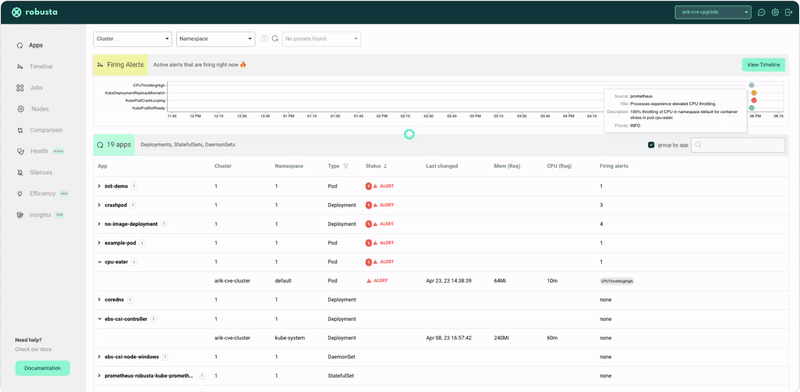Open the presets dropdown
800x392 pixels.
321,39
